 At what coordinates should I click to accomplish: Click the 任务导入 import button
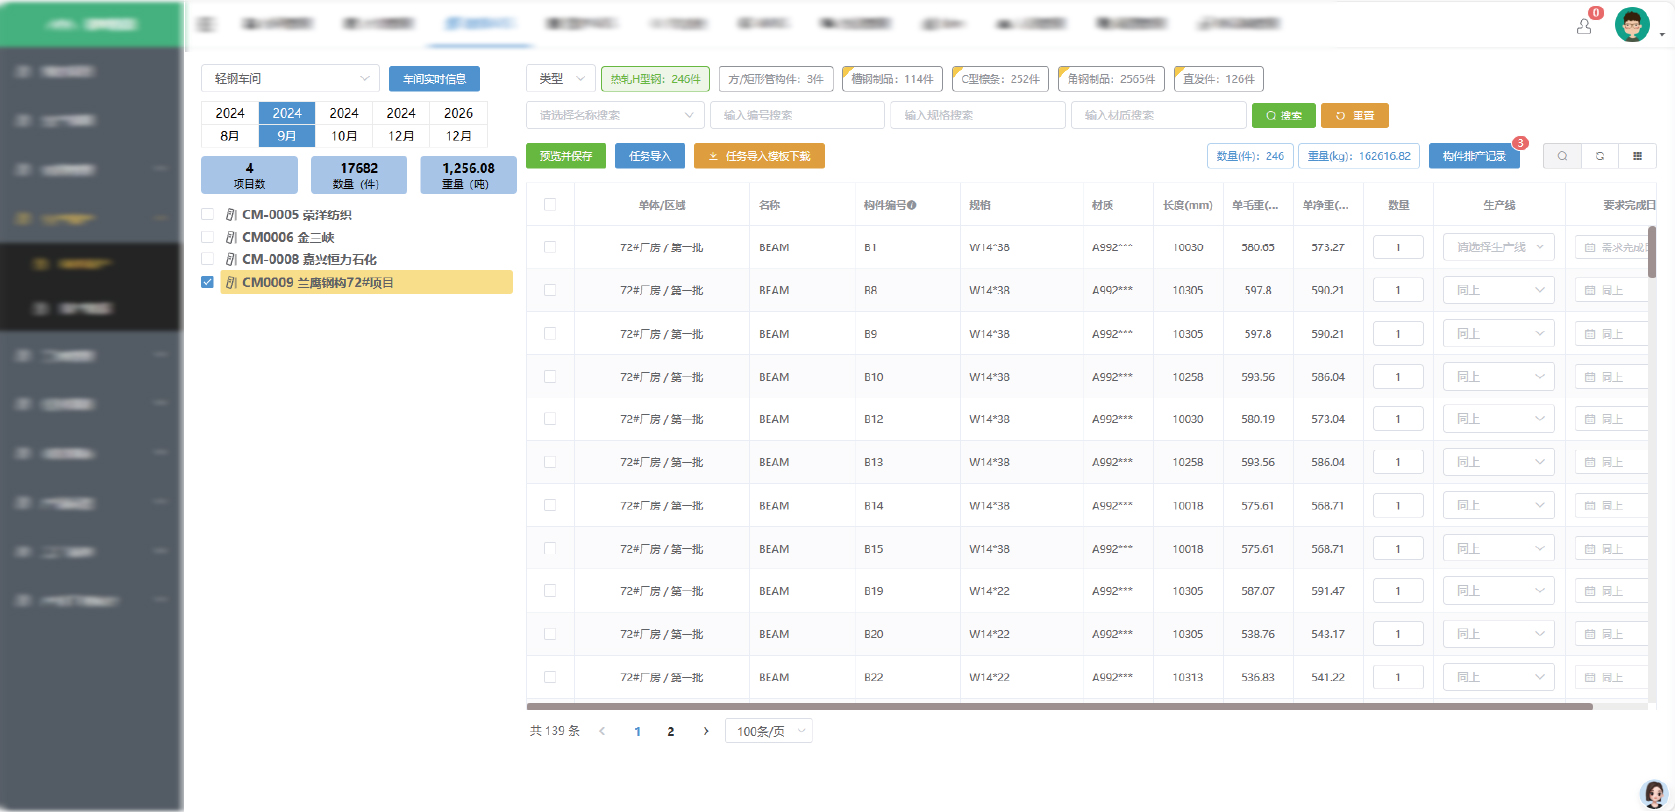pos(650,156)
